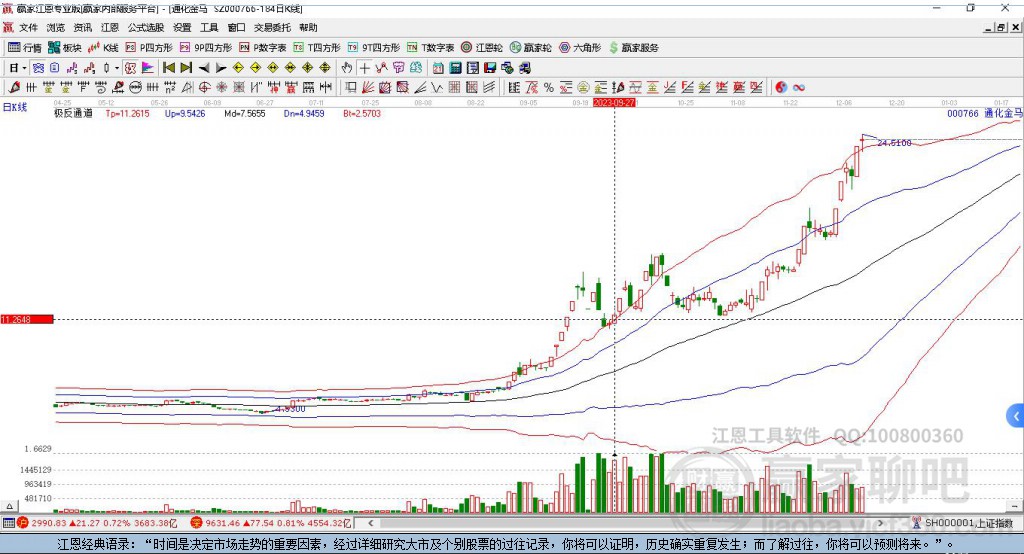Click the blue infinity loop icon
This screenshot has width=1024, height=554.
pos(799,88)
